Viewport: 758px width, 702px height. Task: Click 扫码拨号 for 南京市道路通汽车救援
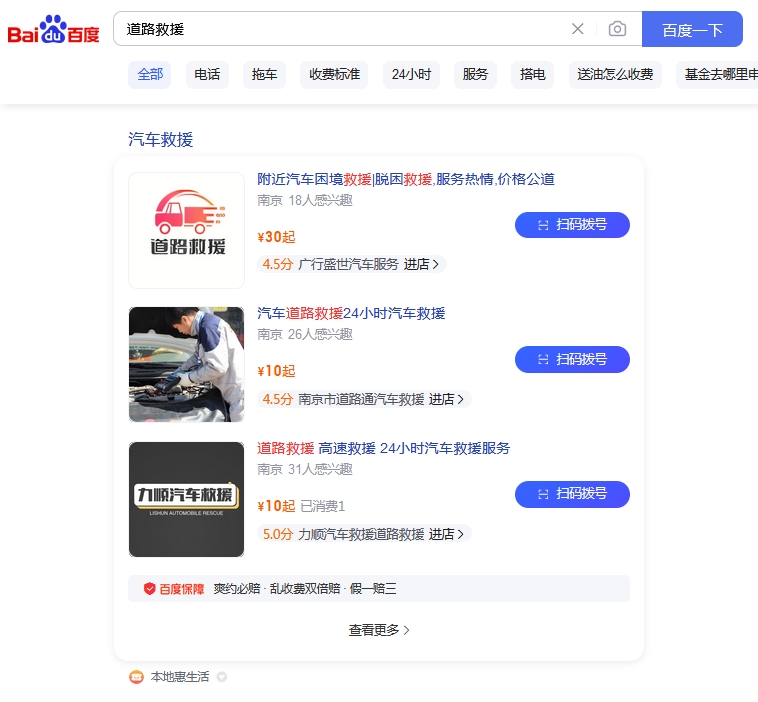pos(572,359)
